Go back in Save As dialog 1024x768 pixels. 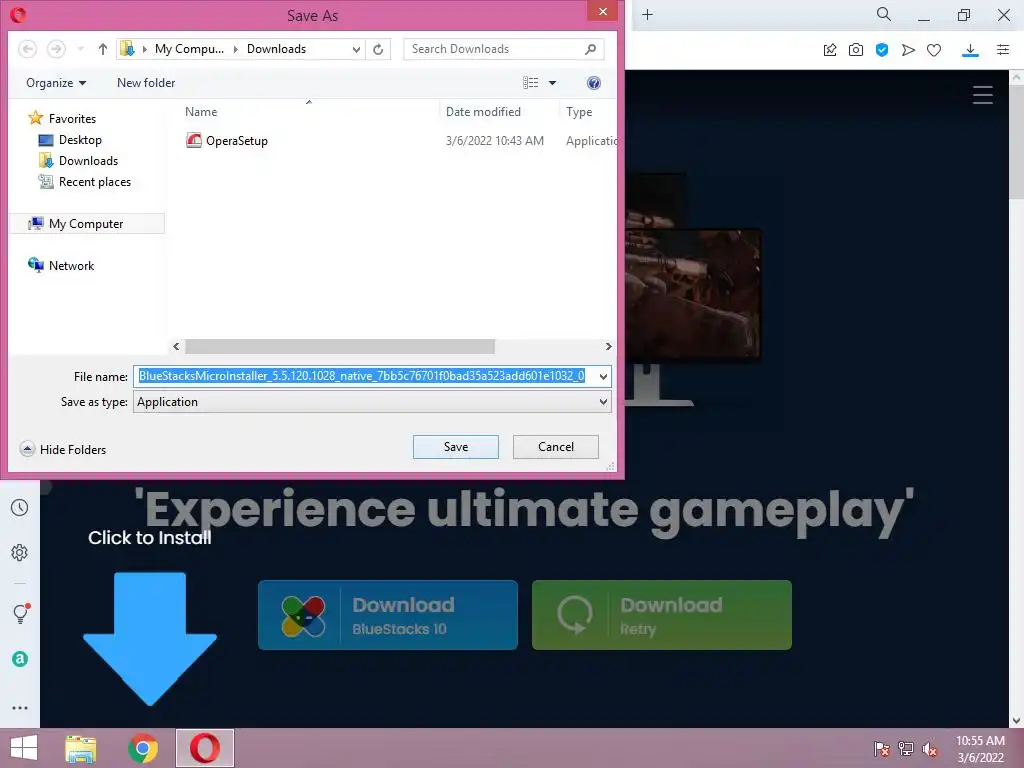[27, 49]
